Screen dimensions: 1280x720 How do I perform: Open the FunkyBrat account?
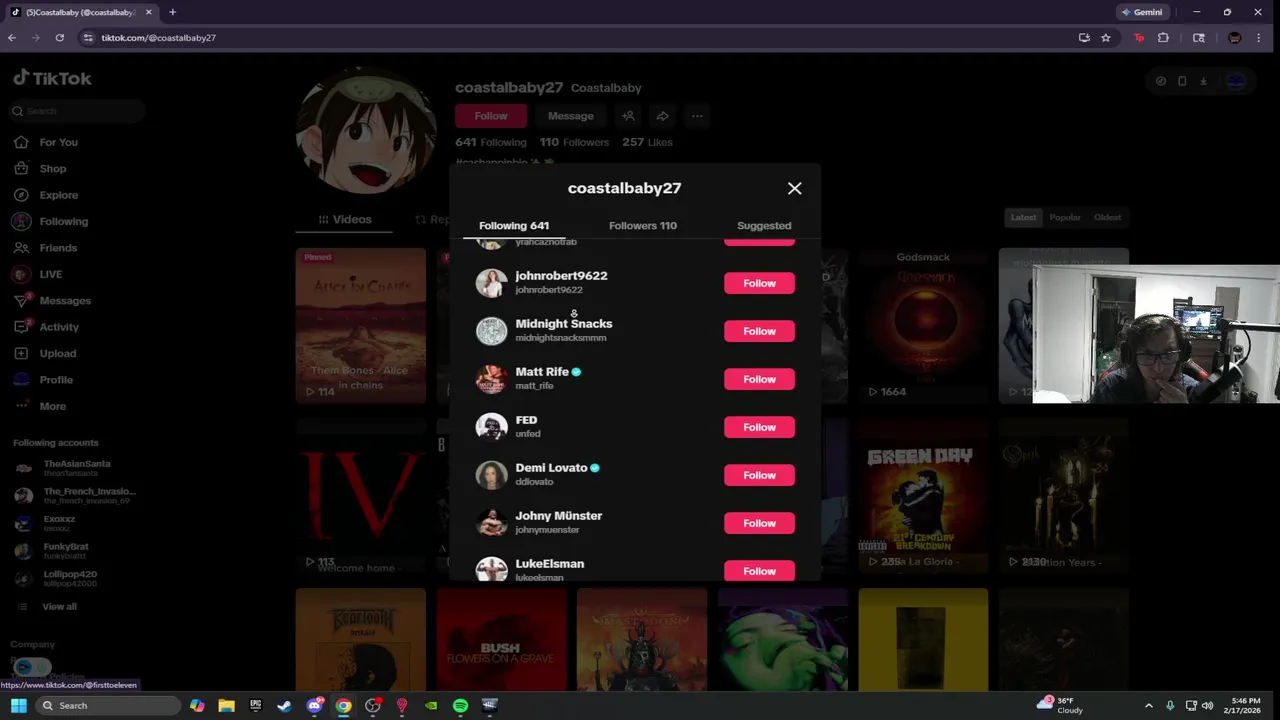[x=65, y=551]
